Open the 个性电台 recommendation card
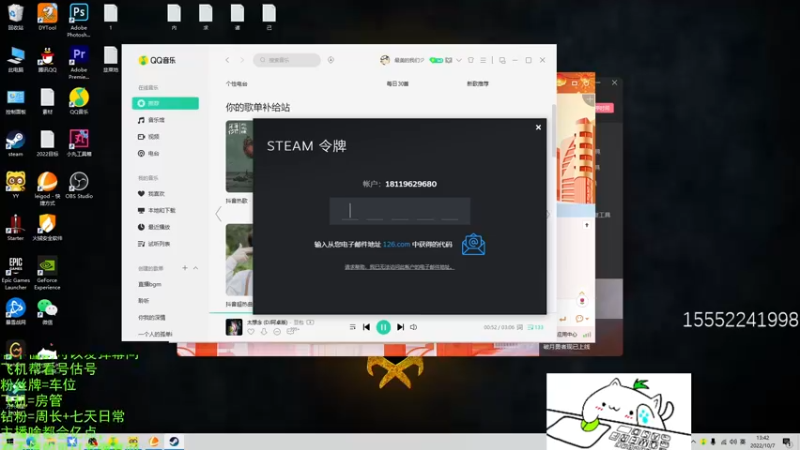The image size is (800, 450). [x=237, y=84]
